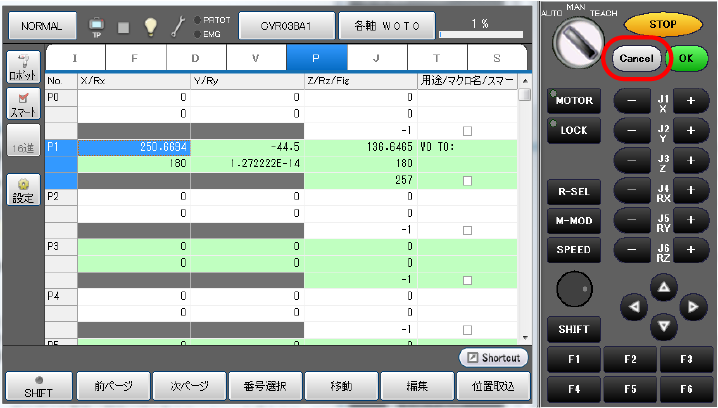This screenshot has width=718, height=408.
Task: Increase J1 X axis with plus
Action: click(691, 101)
